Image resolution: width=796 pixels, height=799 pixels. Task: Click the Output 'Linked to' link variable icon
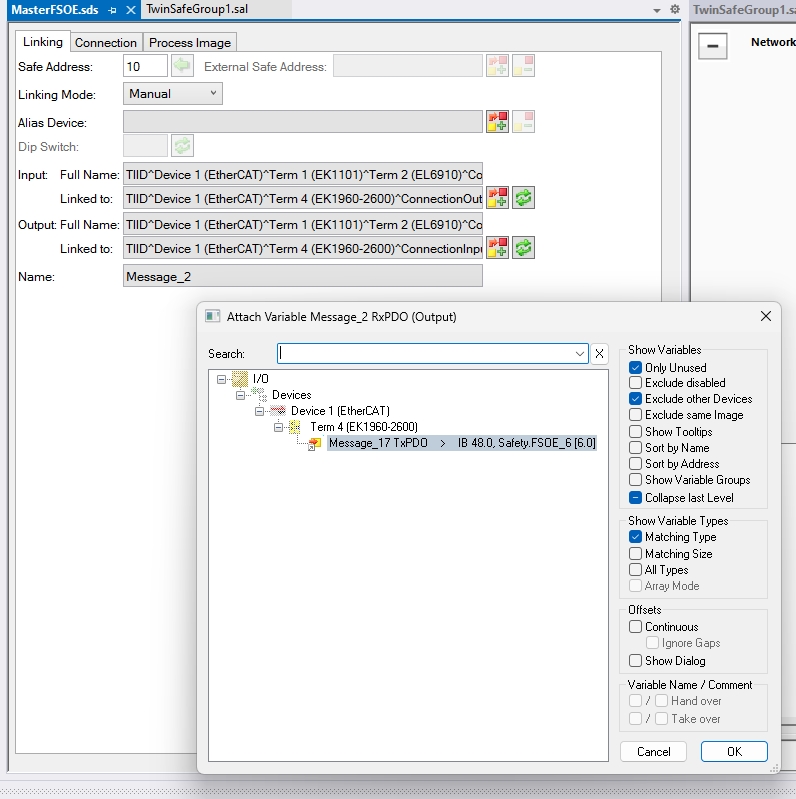coord(497,247)
